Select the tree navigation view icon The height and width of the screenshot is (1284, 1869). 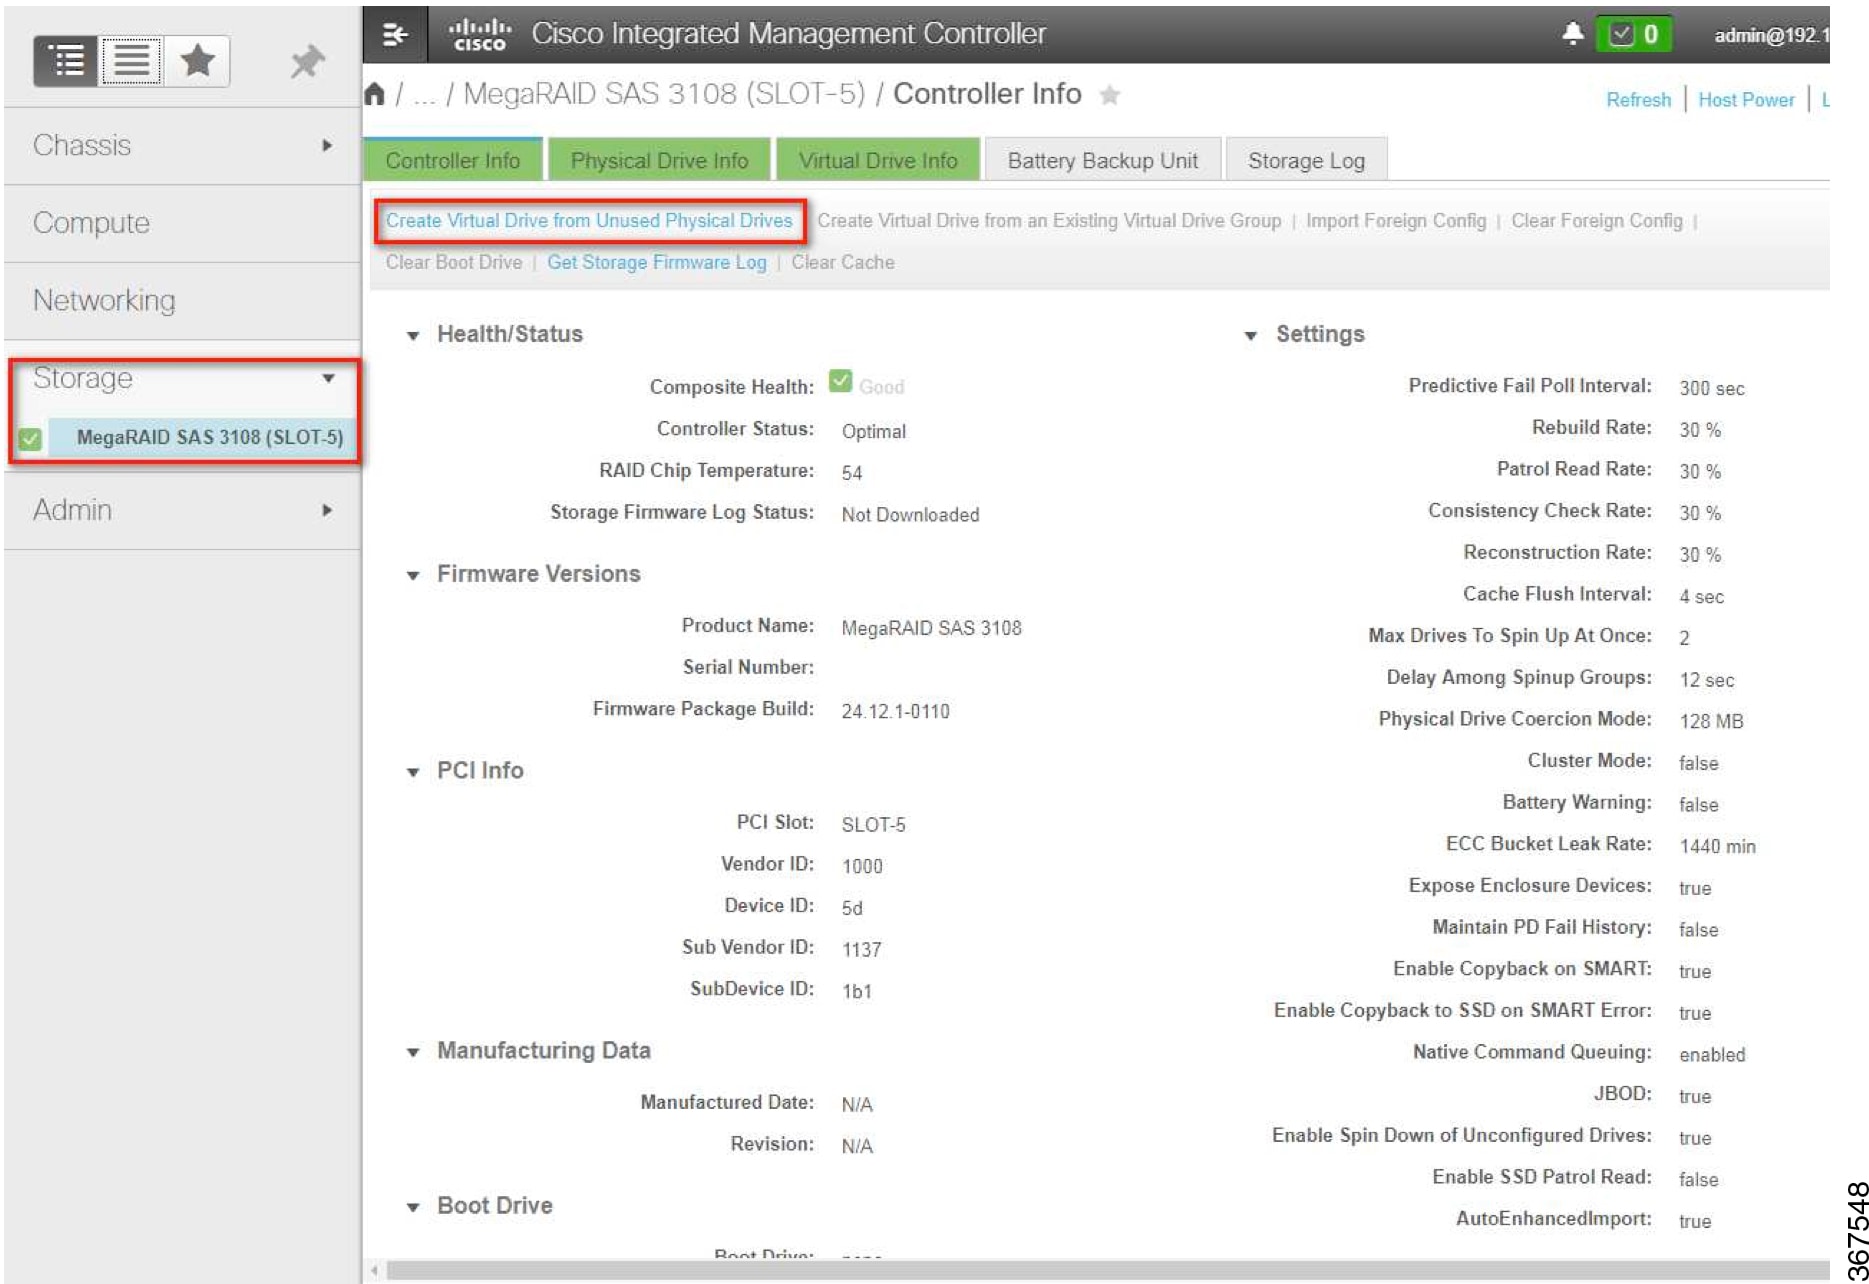(66, 61)
